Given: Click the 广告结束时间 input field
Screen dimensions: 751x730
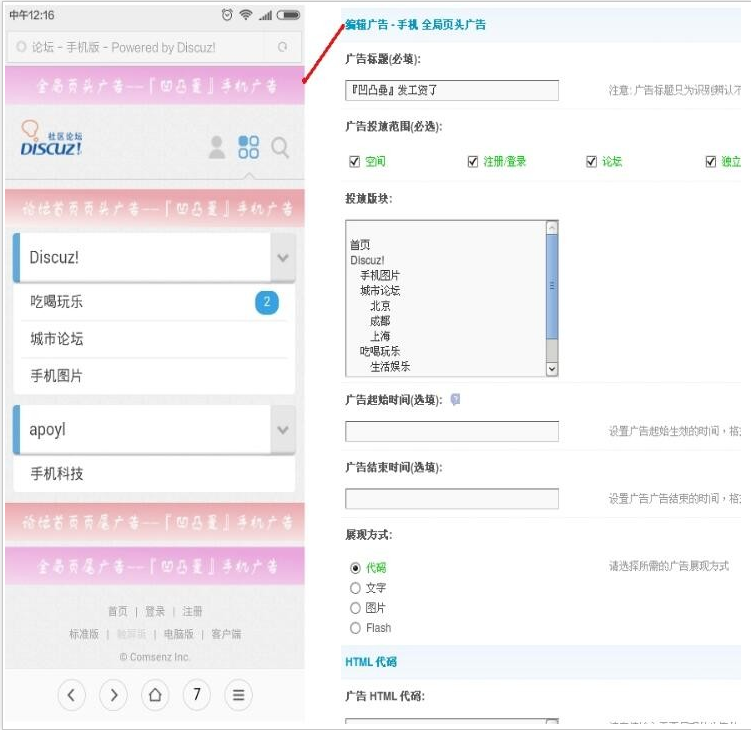Looking at the screenshot, I should (452, 499).
